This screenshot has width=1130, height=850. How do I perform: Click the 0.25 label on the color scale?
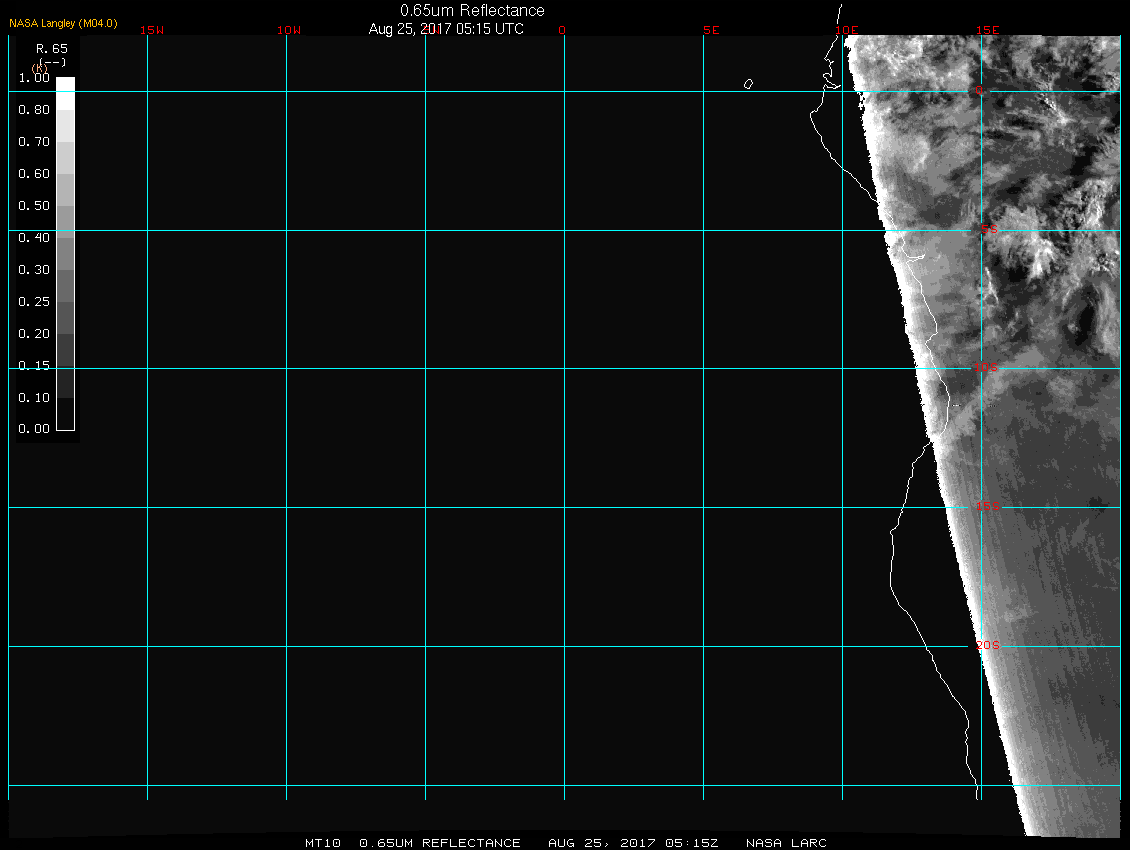click(34, 302)
